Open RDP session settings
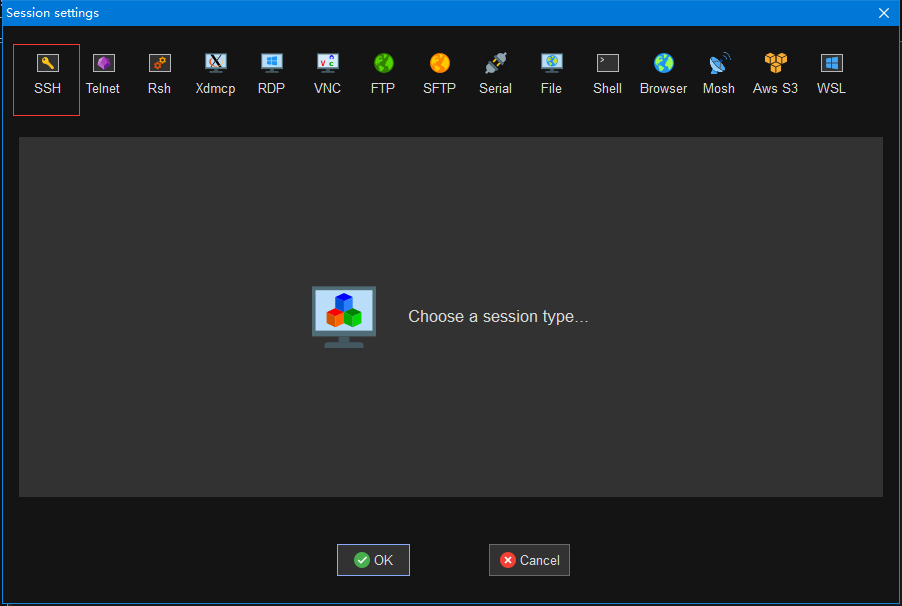This screenshot has height=606, width=902. pos(272,74)
